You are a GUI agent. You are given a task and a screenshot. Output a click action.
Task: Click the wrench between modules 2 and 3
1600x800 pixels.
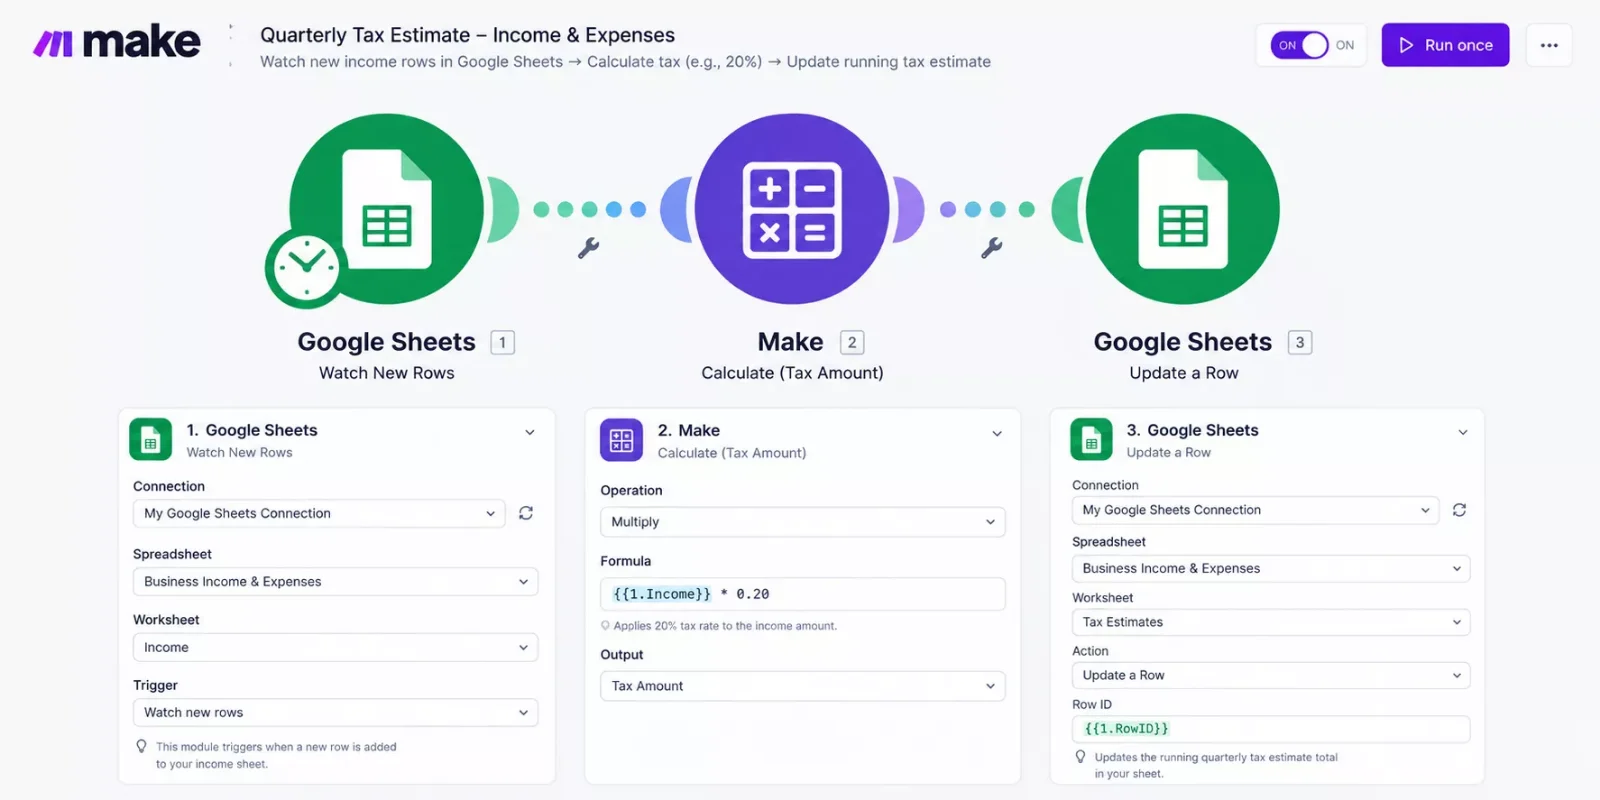coord(991,248)
